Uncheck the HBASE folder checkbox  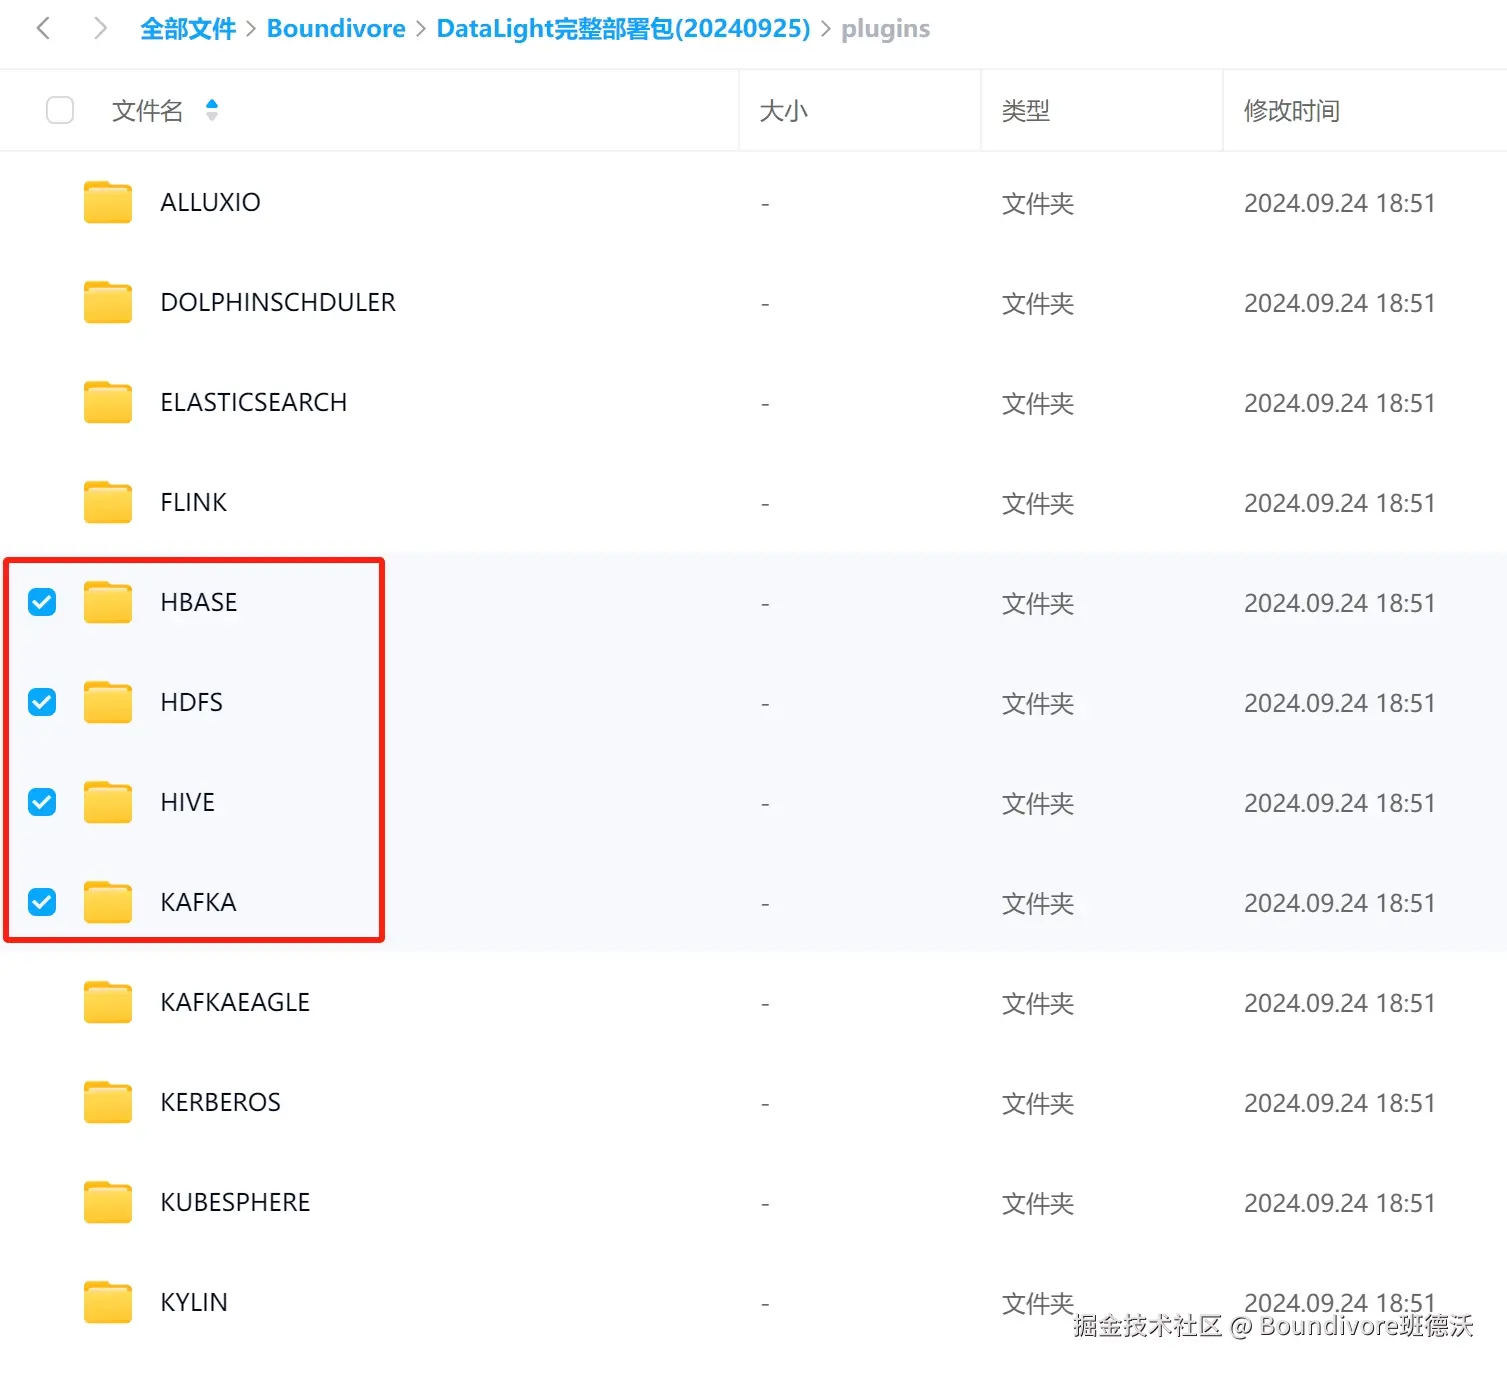[x=42, y=602]
